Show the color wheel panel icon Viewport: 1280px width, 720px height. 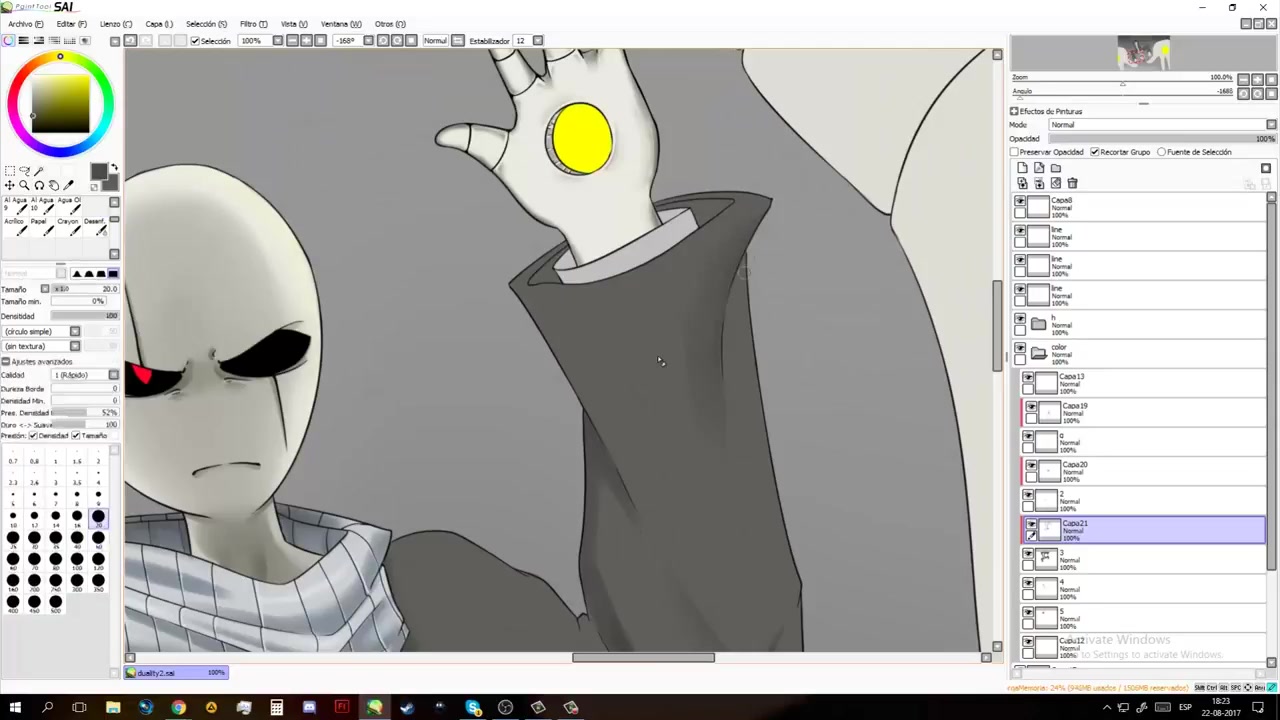click(8, 40)
